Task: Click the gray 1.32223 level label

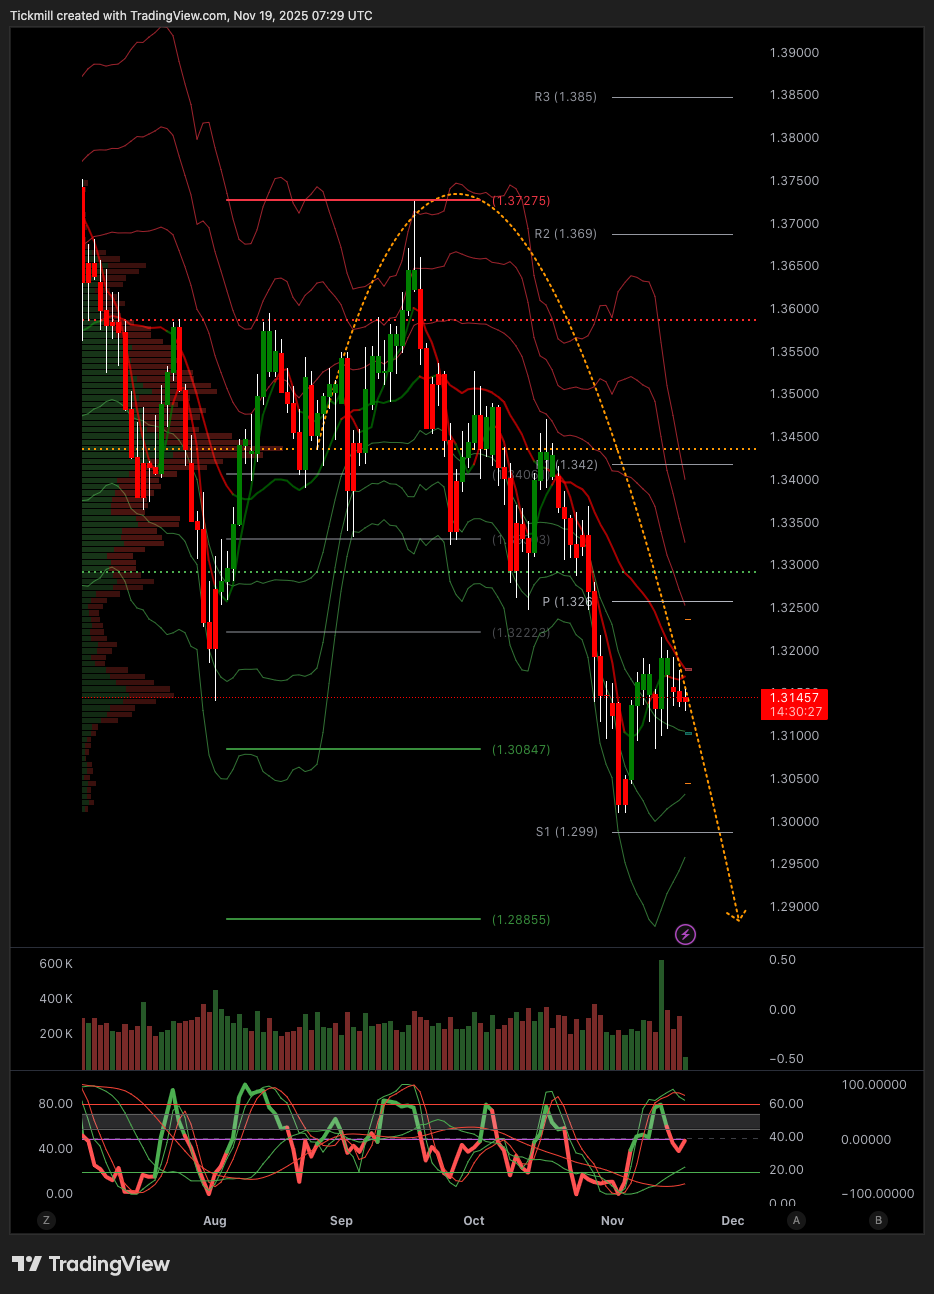Action: click(520, 633)
